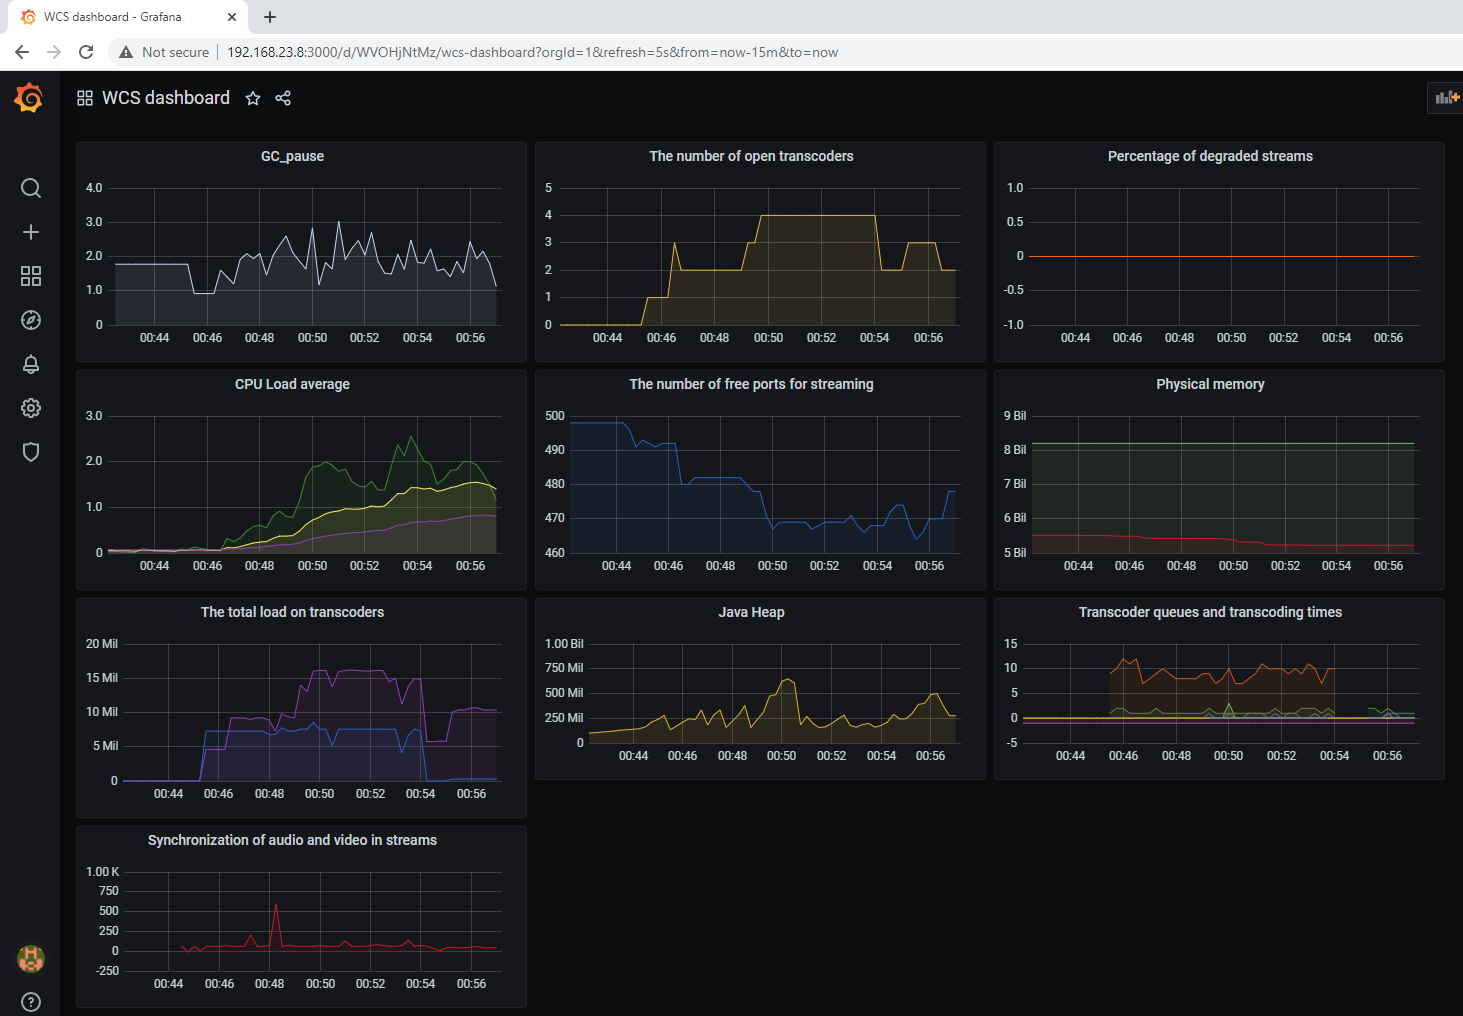Open Alerting via the bell icon

[x=30, y=364]
